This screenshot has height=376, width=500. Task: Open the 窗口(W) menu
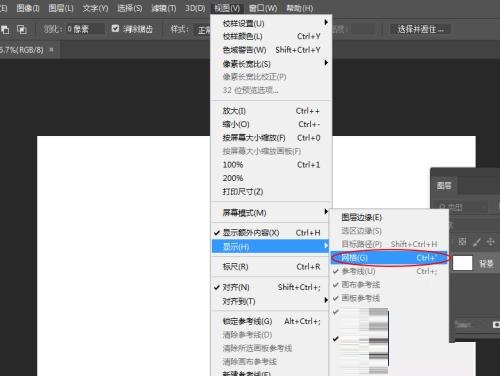coord(263,8)
